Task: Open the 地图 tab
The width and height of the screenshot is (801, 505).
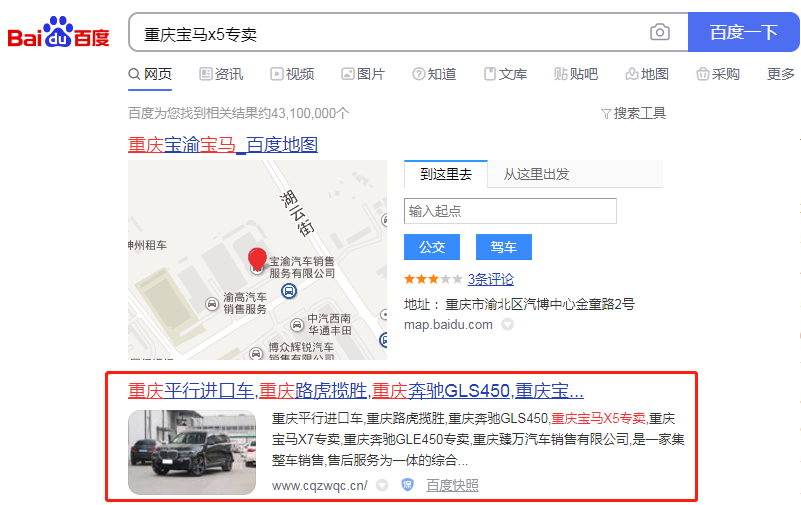Action: [647, 74]
